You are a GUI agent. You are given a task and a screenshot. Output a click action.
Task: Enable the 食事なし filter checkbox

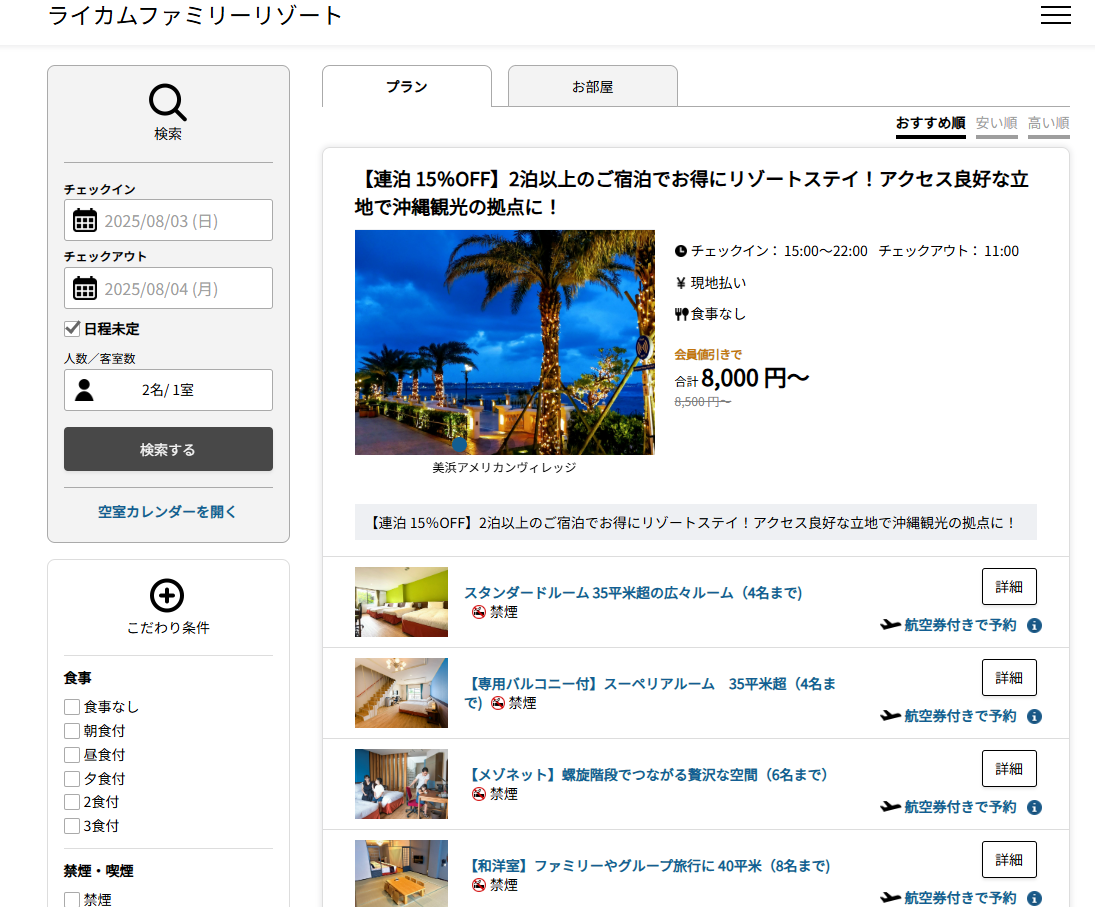pyautogui.click(x=72, y=707)
